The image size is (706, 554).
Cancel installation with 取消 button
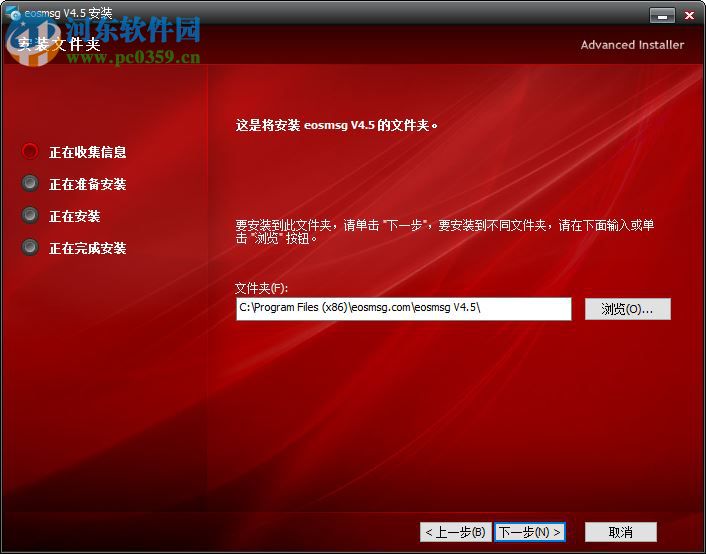click(620, 532)
